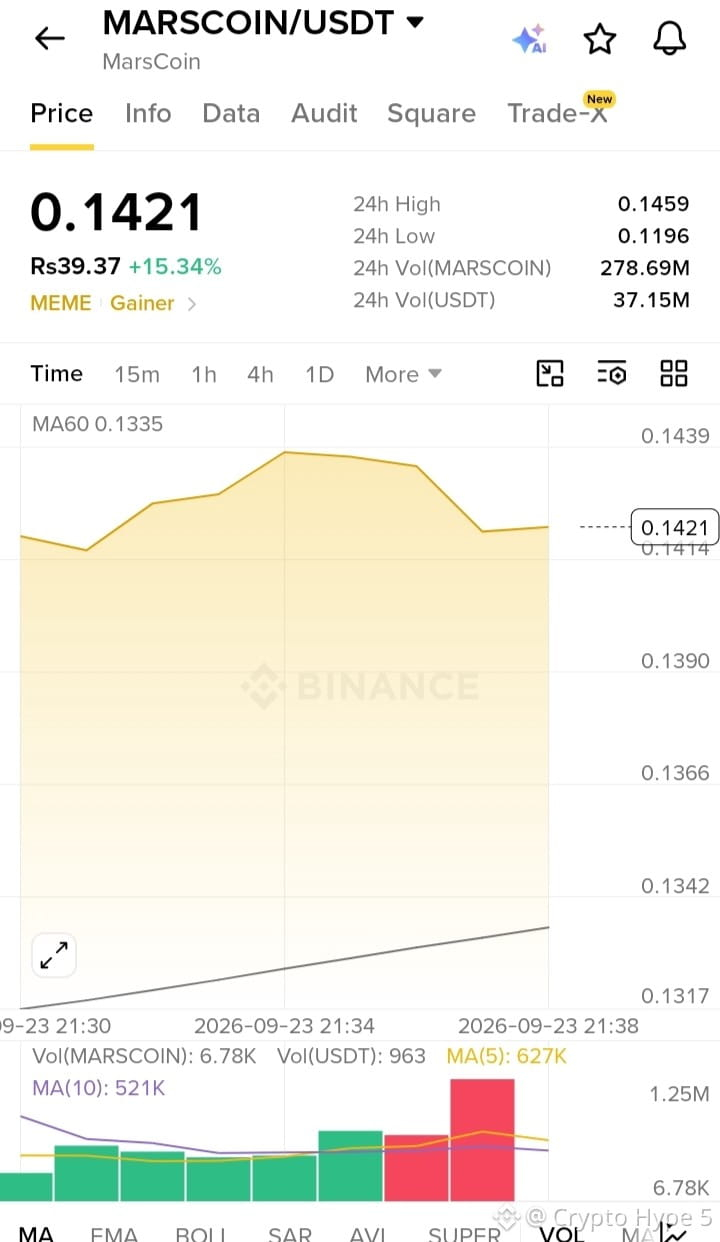Image resolution: width=720 pixels, height=1242 pixels.
Task: Select the 4h timeframe
Action: point(260,374)
